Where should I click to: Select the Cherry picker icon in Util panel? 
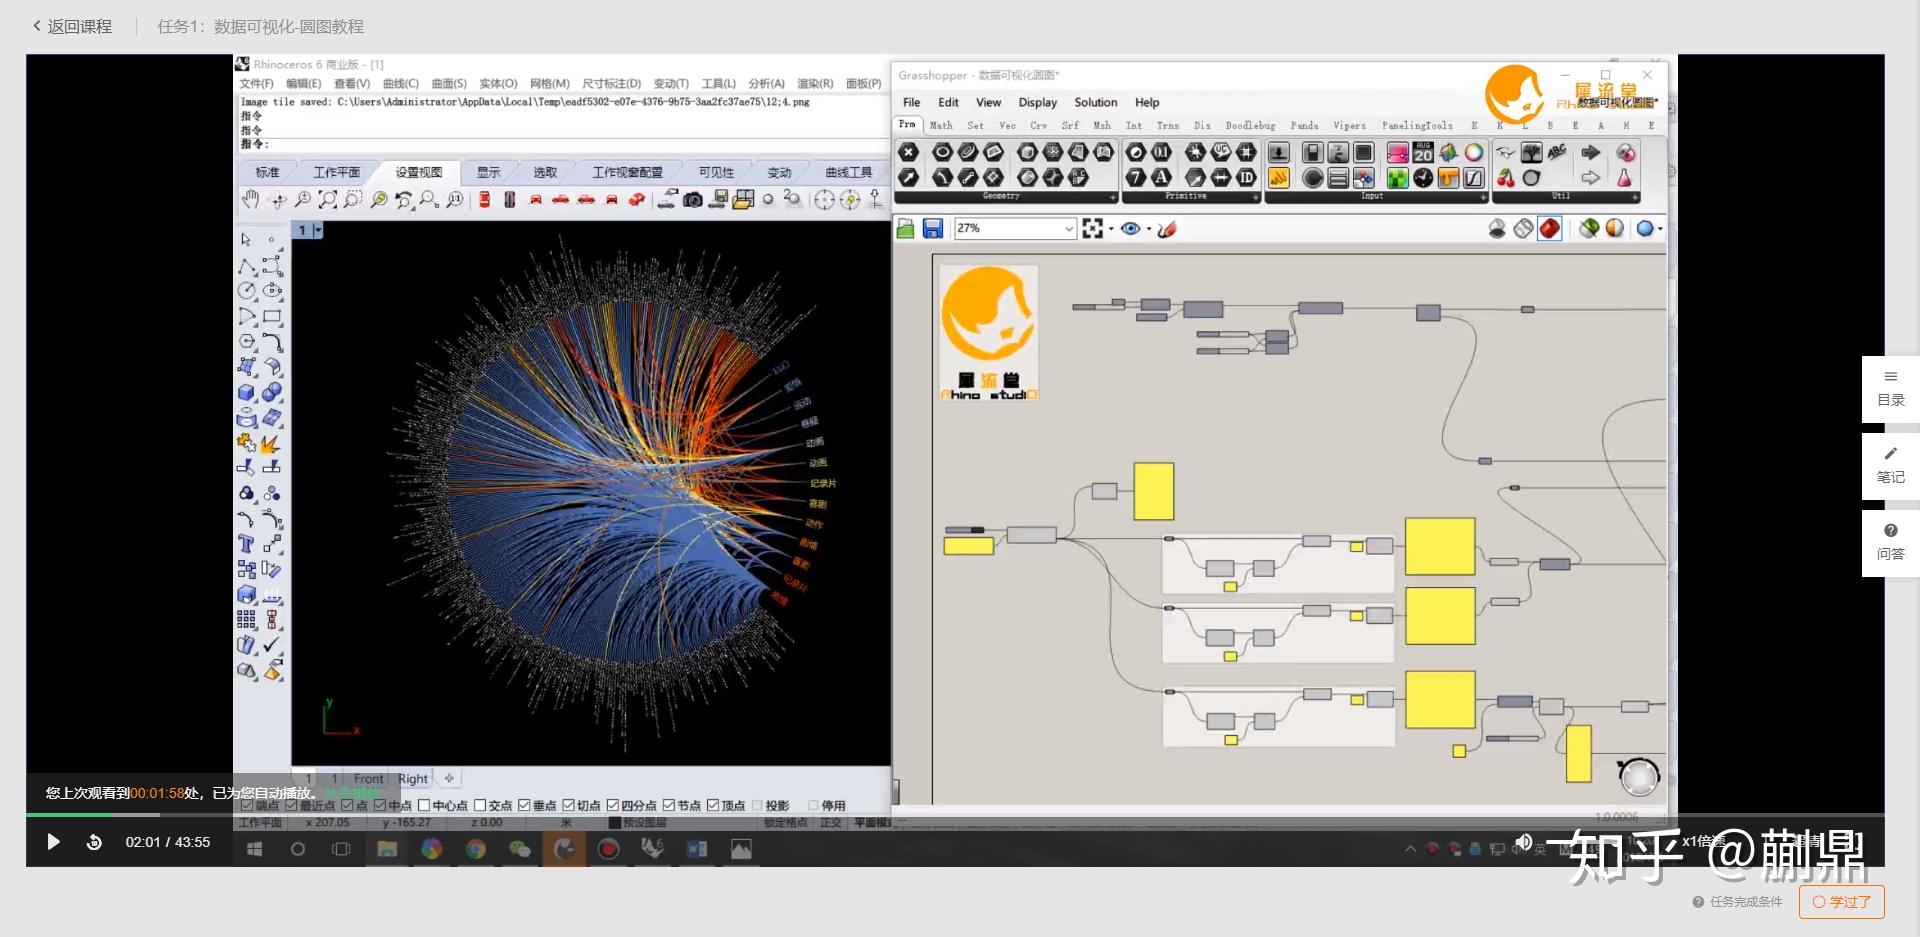point(1505,178)
